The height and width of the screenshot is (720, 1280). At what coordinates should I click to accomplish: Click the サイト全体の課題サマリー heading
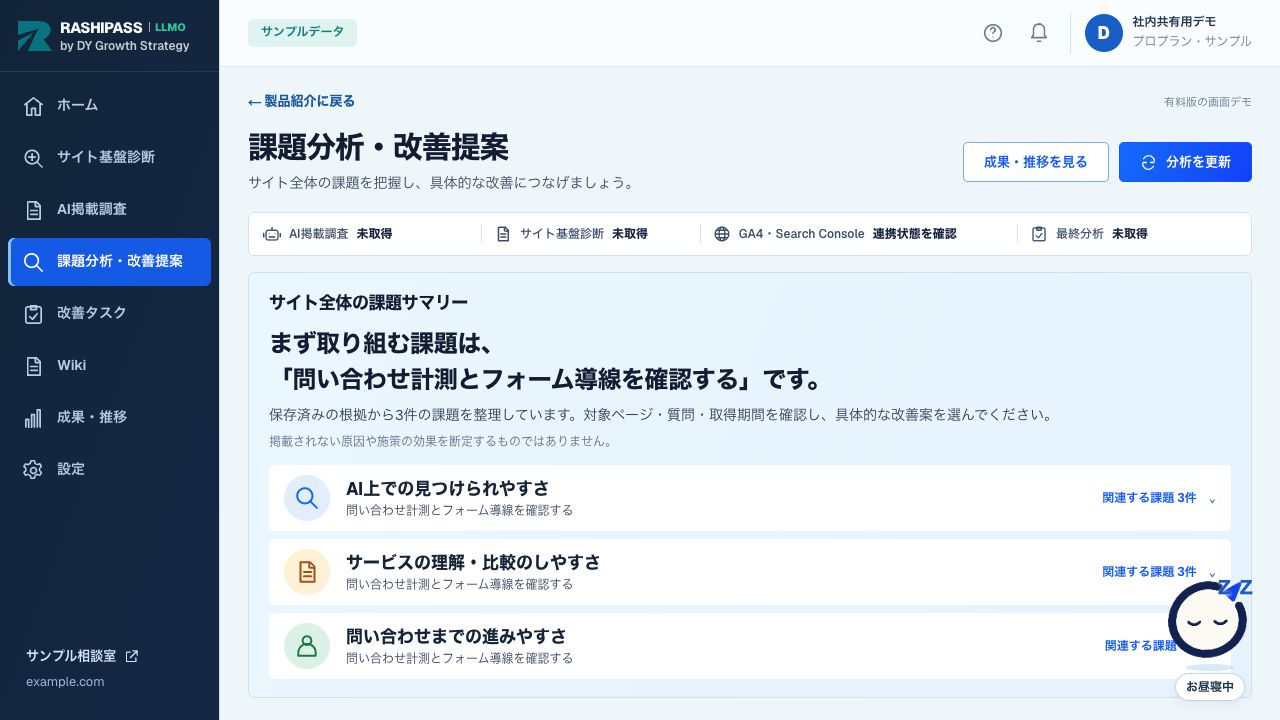pos(368,302)
